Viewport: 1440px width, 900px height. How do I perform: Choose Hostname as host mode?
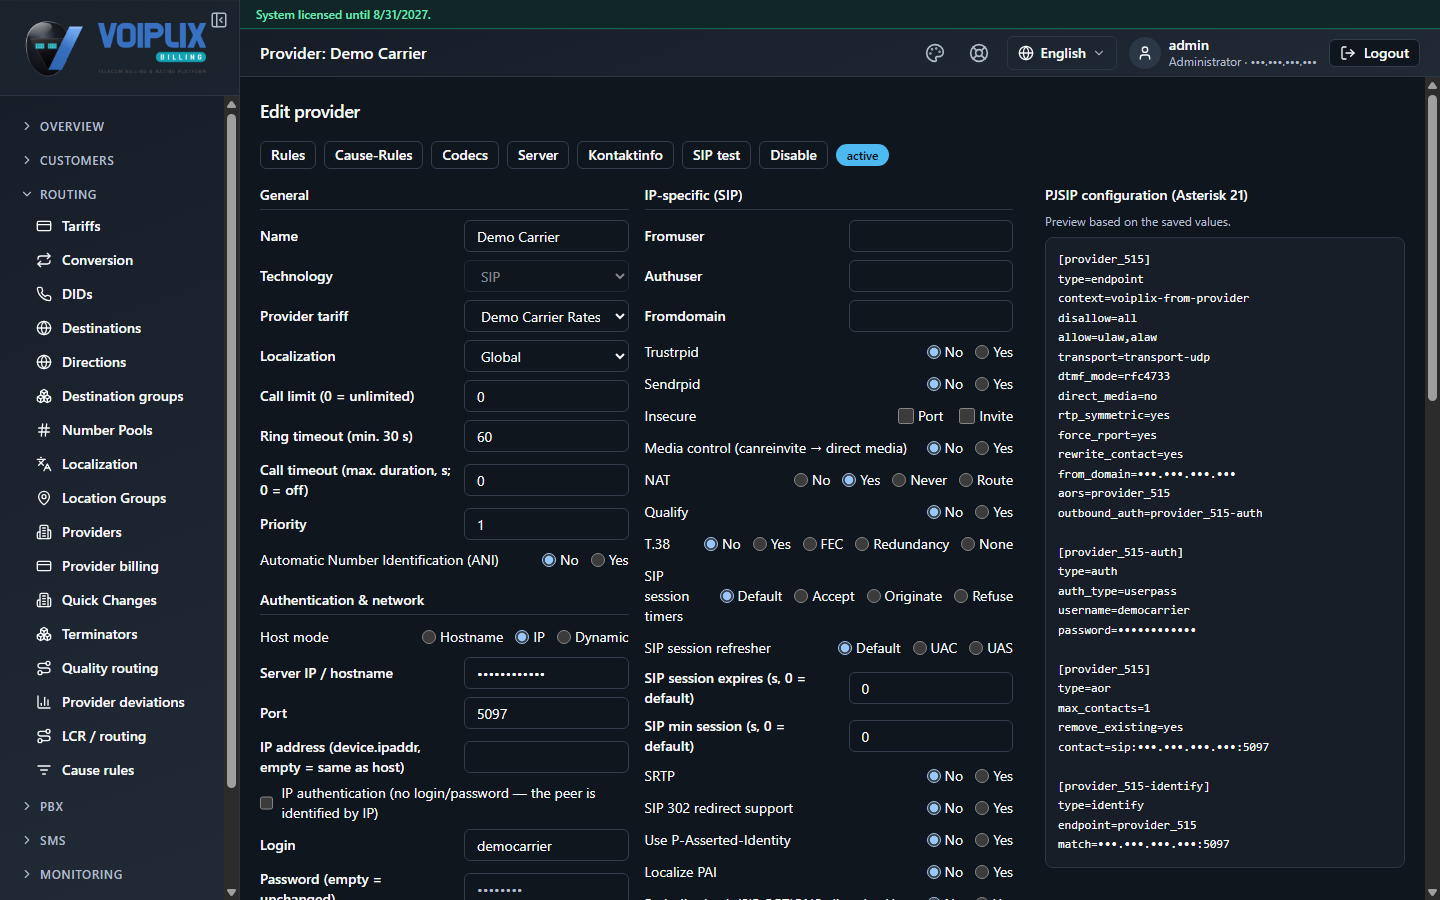pos(429,637)
